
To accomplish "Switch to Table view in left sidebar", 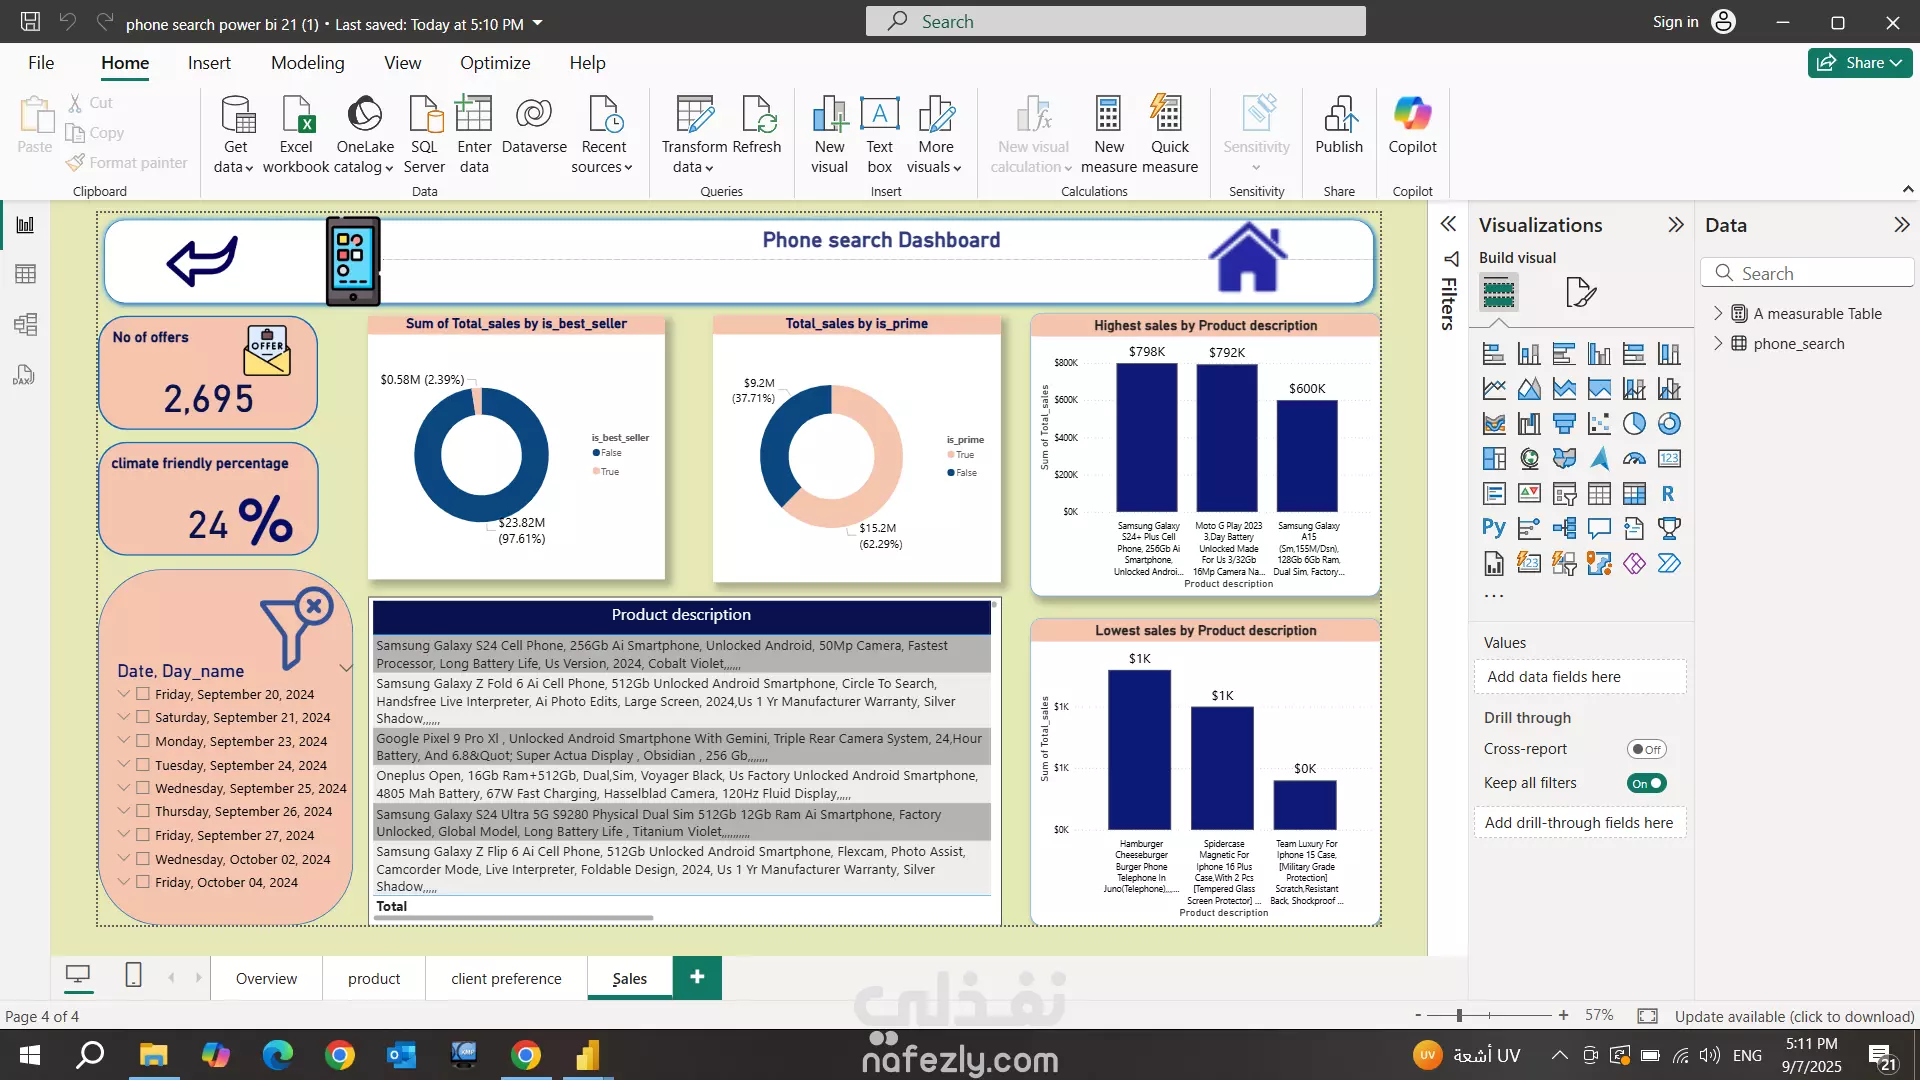I will coord(25,274).
